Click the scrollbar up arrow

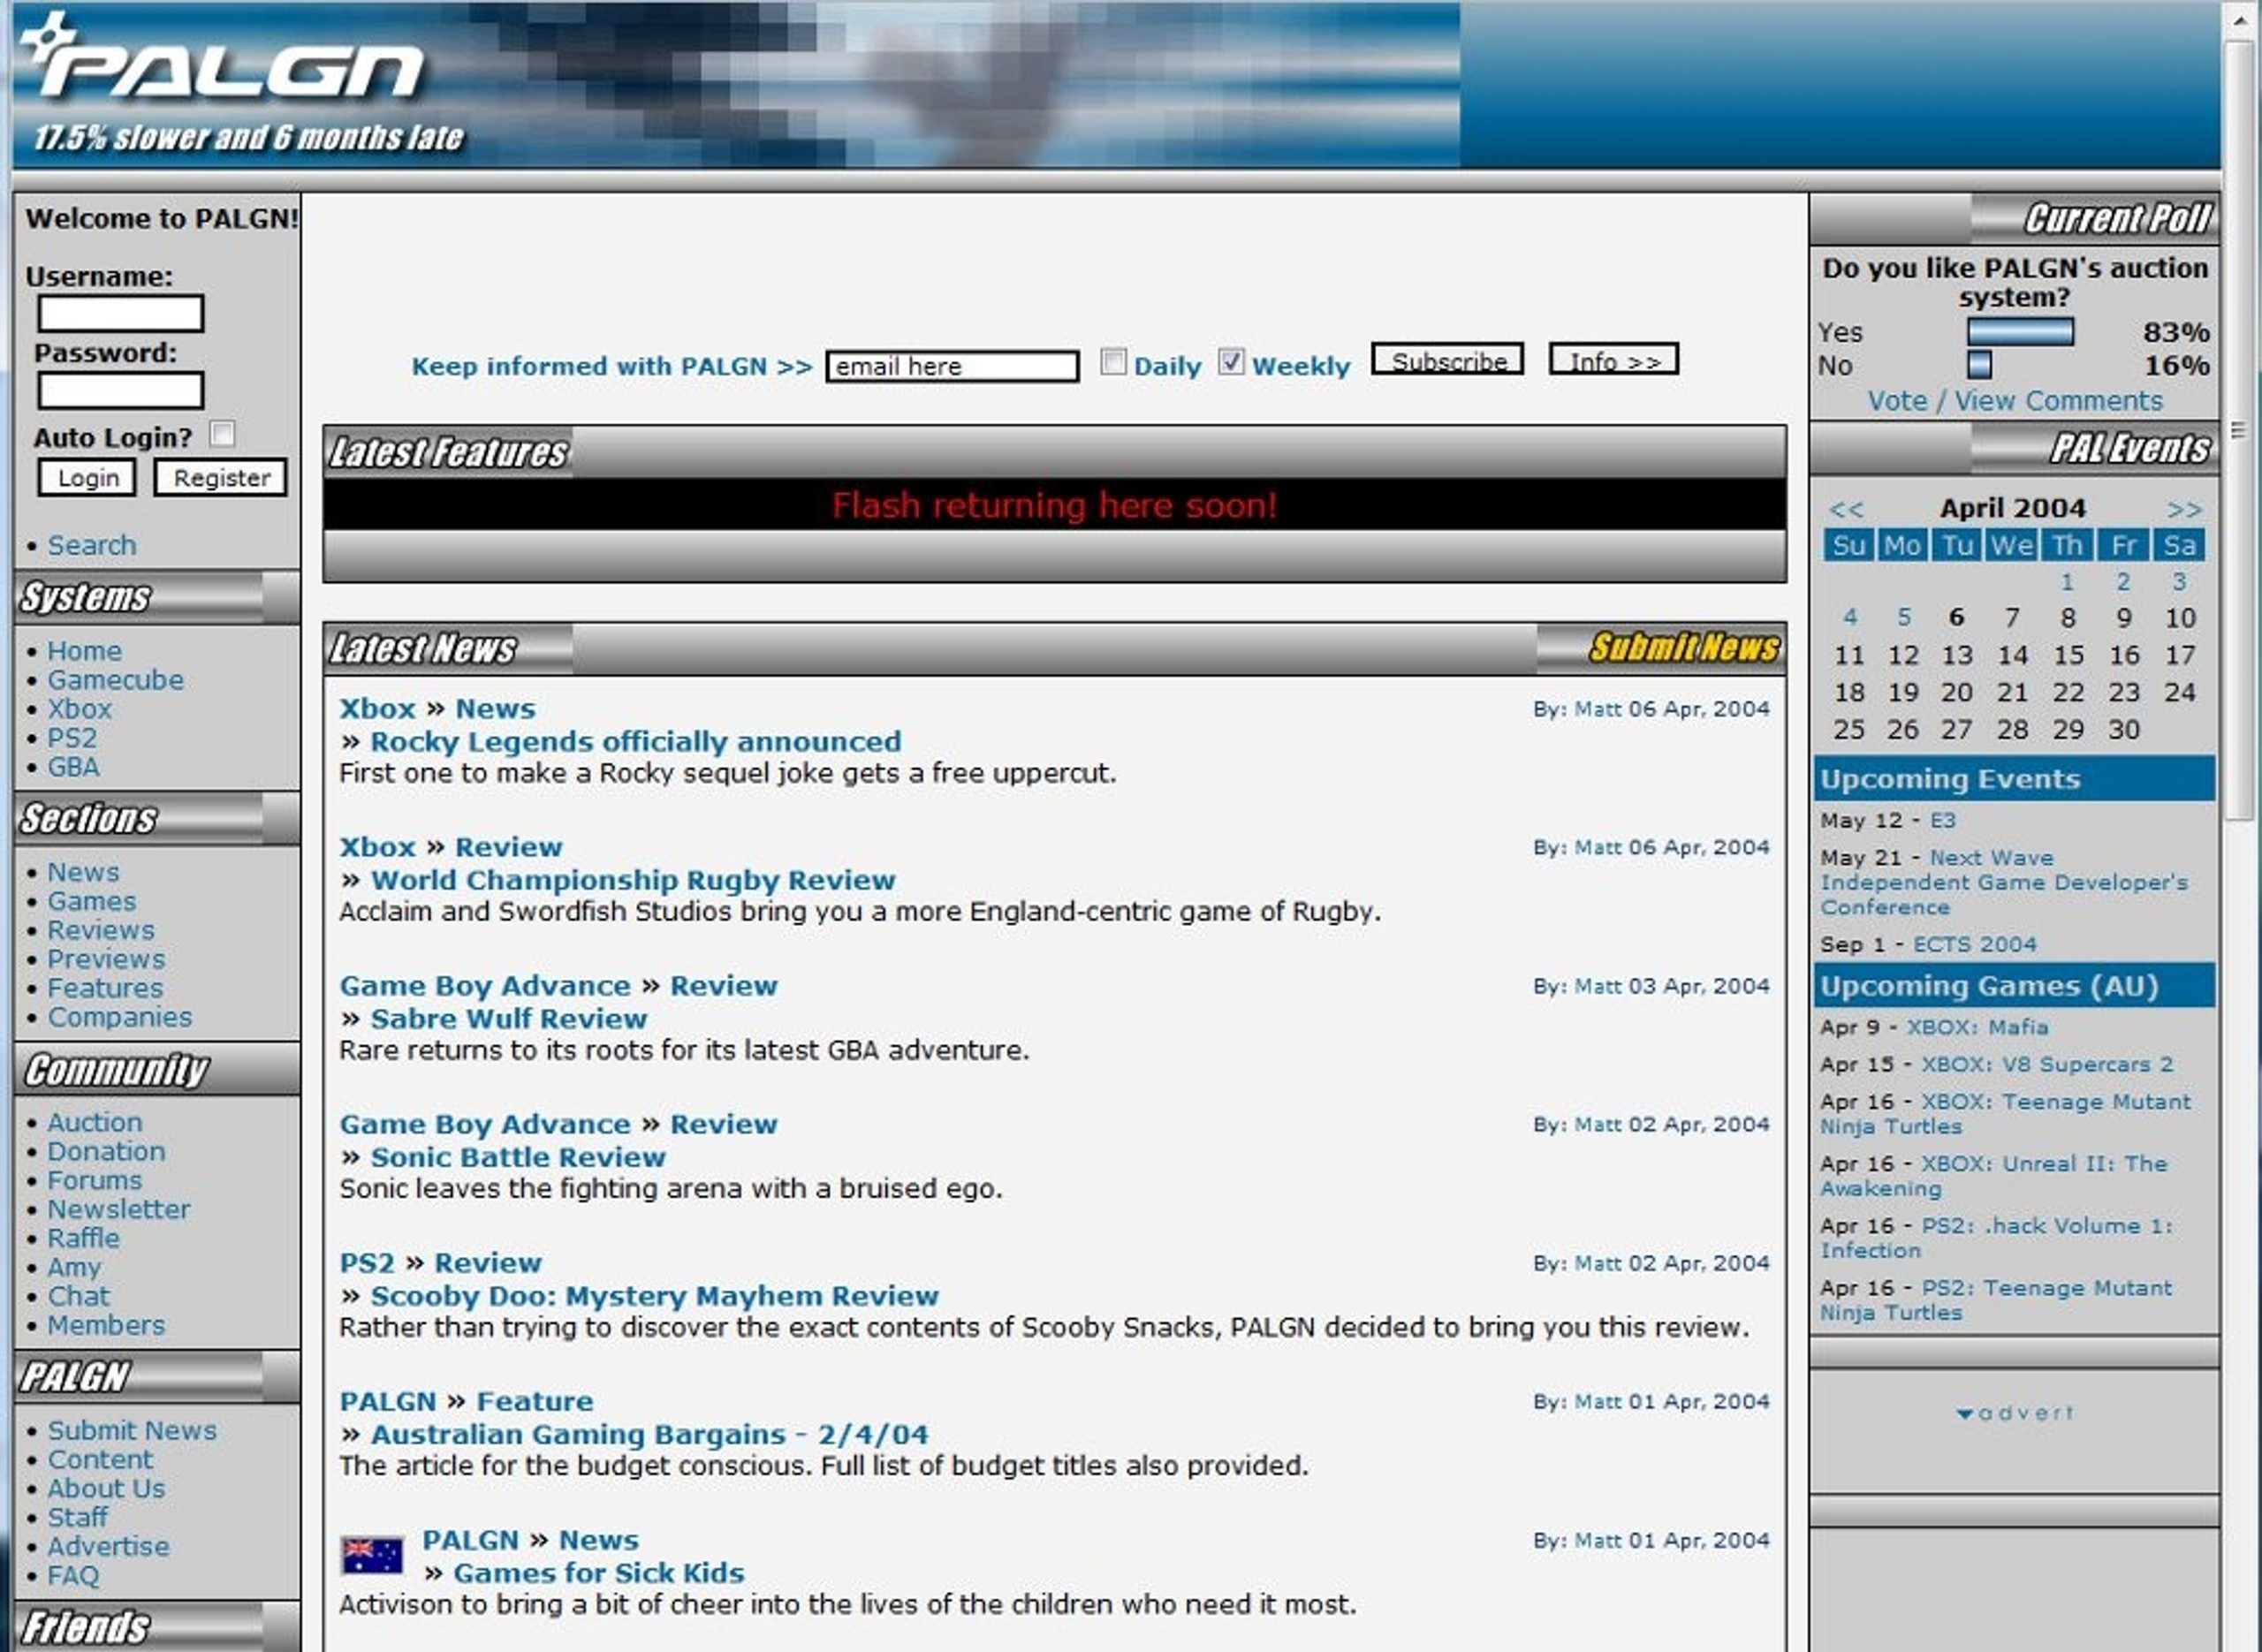[2240, 20]
